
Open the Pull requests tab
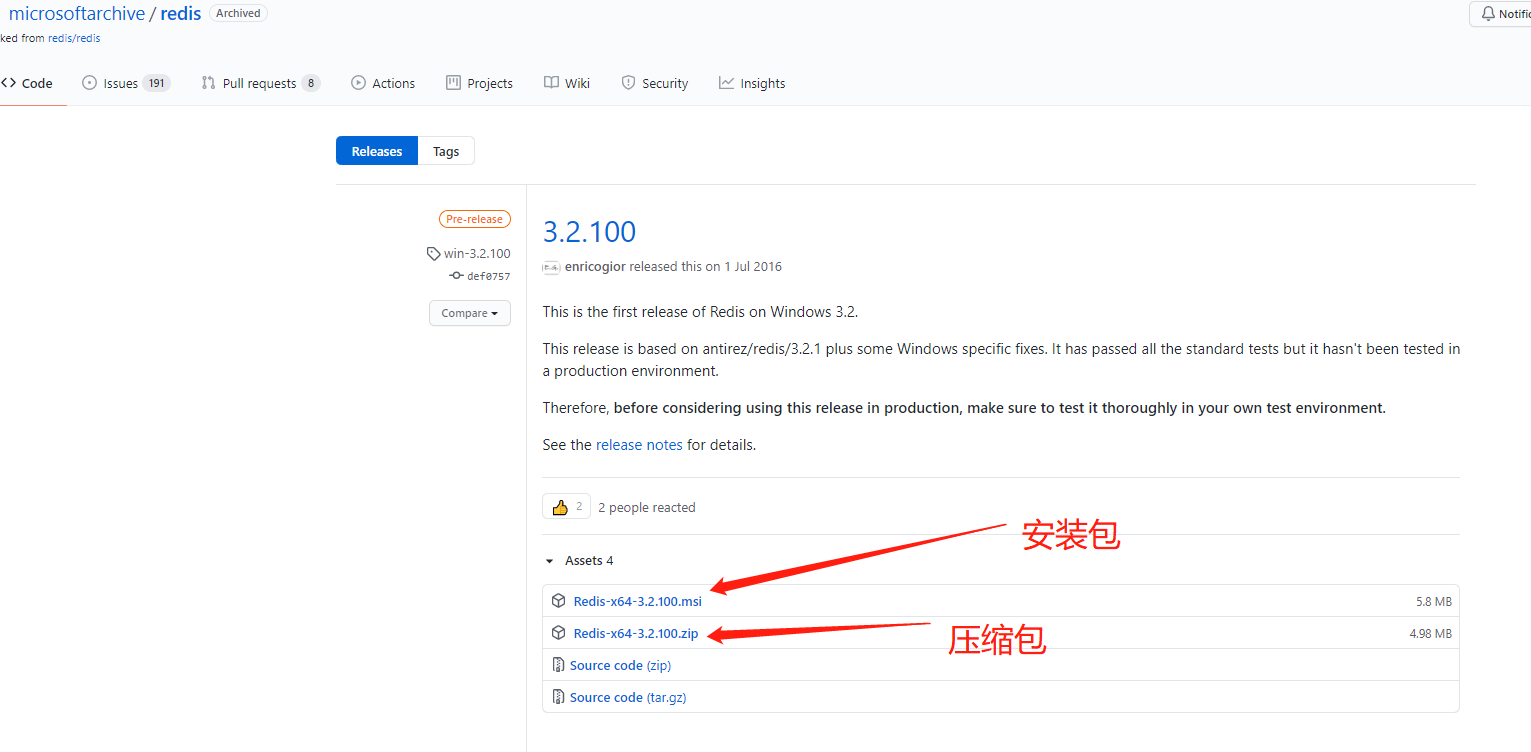tap(260, 83)
